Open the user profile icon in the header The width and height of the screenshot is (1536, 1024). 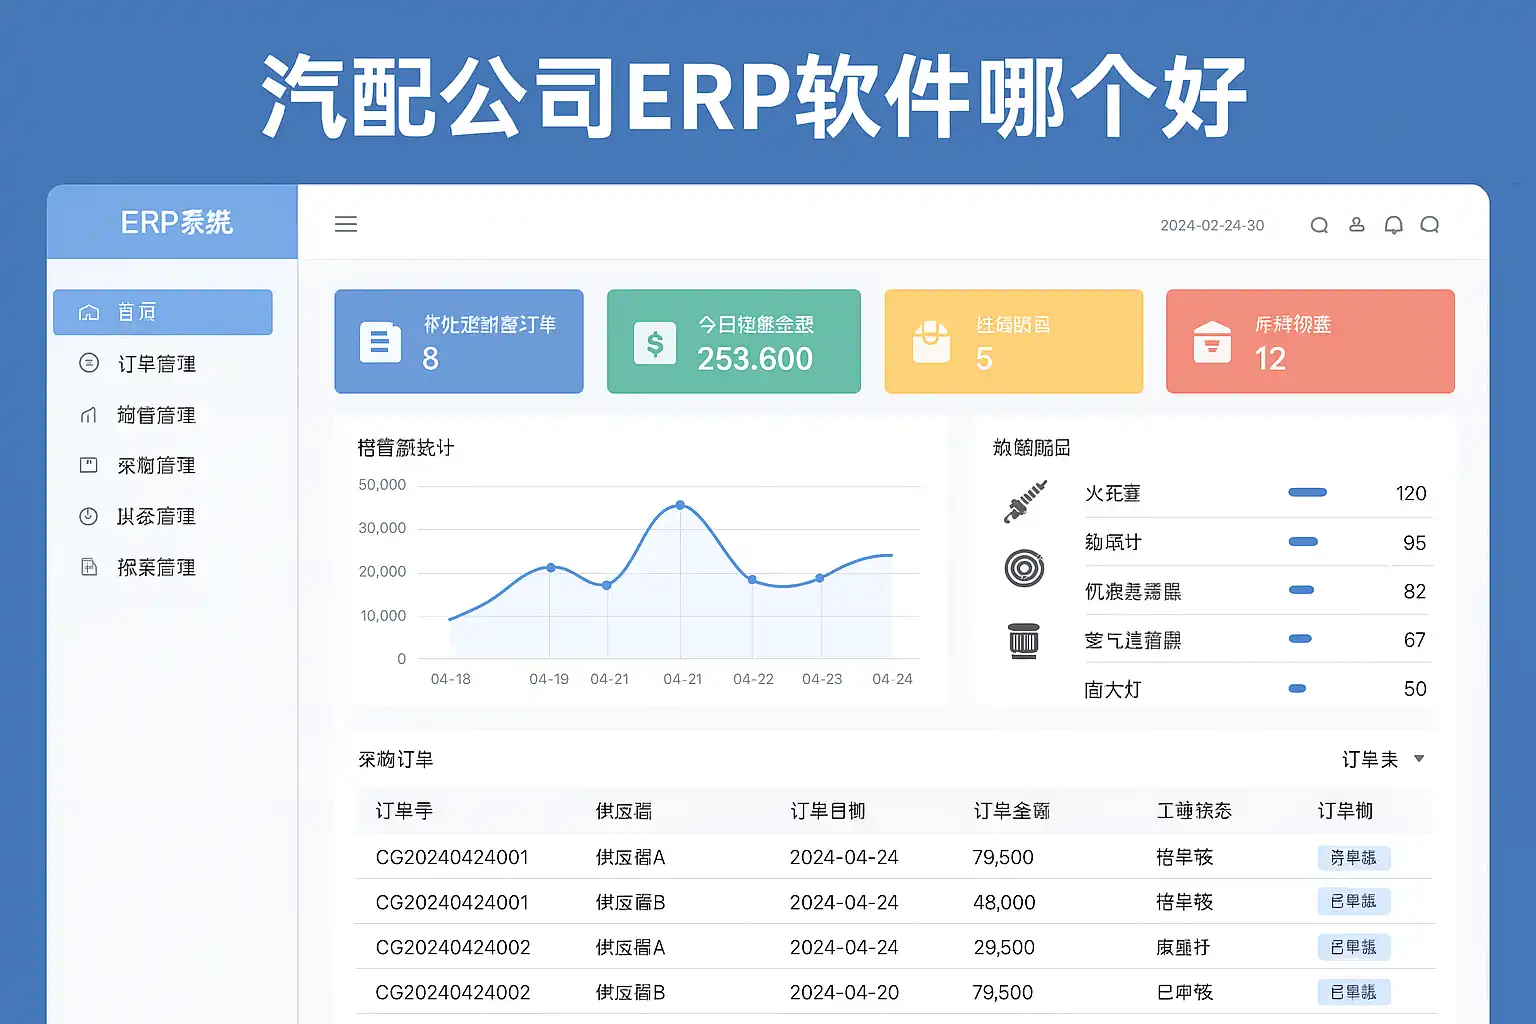(1356, 225)
